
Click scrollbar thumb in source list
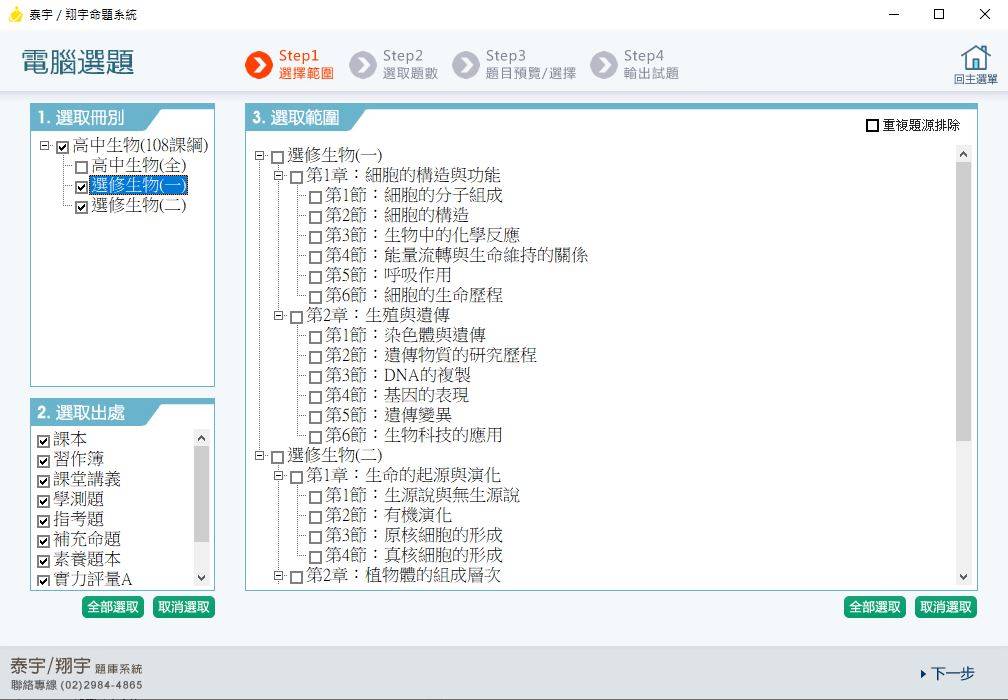(x=201, y=494)
